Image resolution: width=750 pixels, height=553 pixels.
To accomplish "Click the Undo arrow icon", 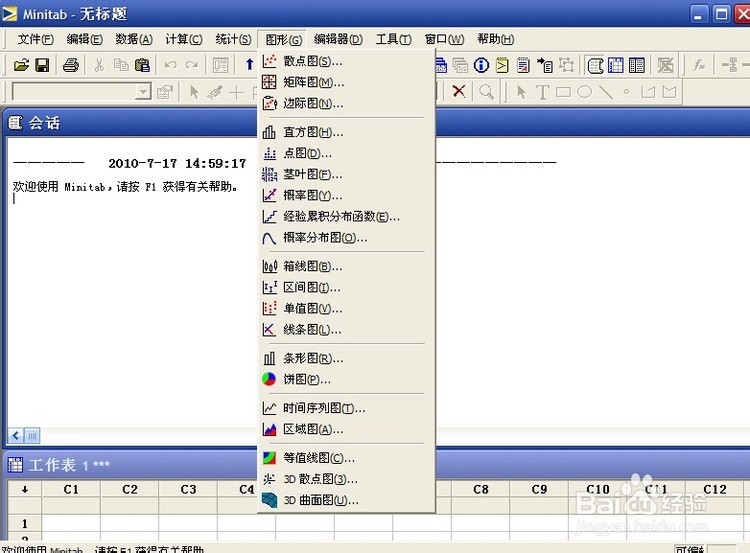I will (x=171, y=65).
